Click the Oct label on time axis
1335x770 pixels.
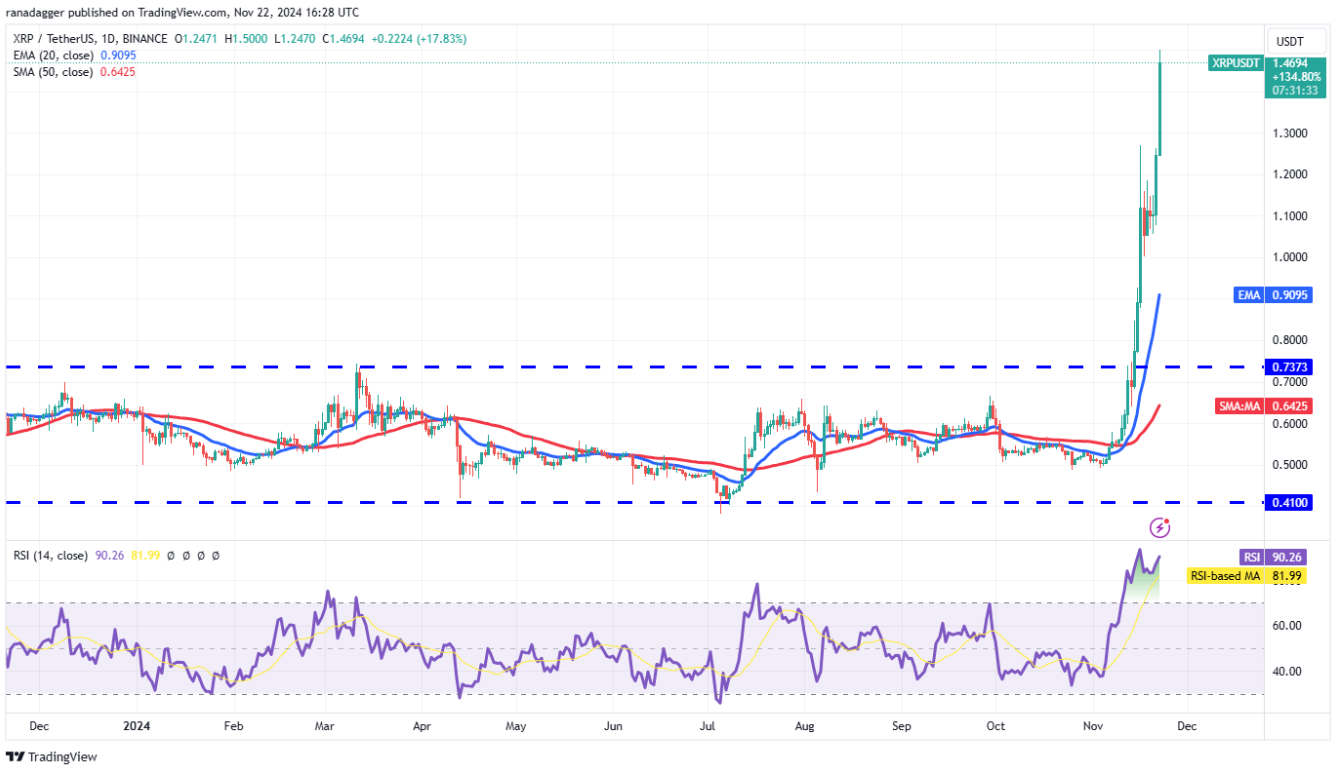tap(997, 725)
